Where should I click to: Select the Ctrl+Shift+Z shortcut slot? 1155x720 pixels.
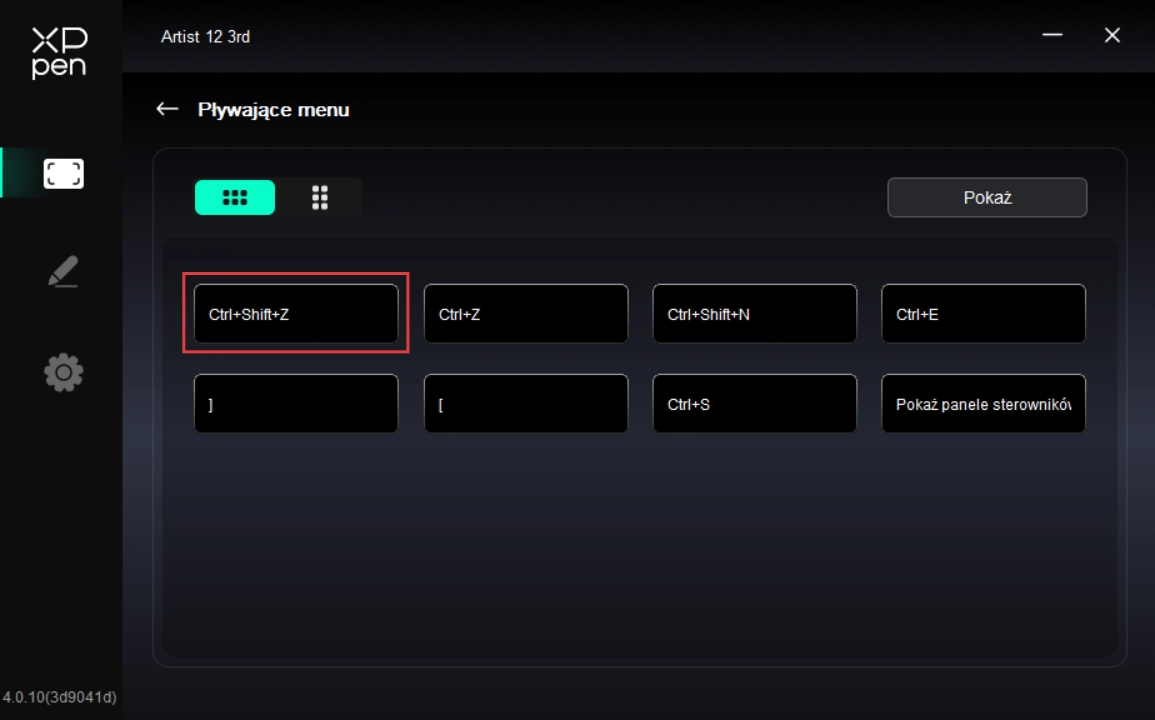(x=296, y=314)
